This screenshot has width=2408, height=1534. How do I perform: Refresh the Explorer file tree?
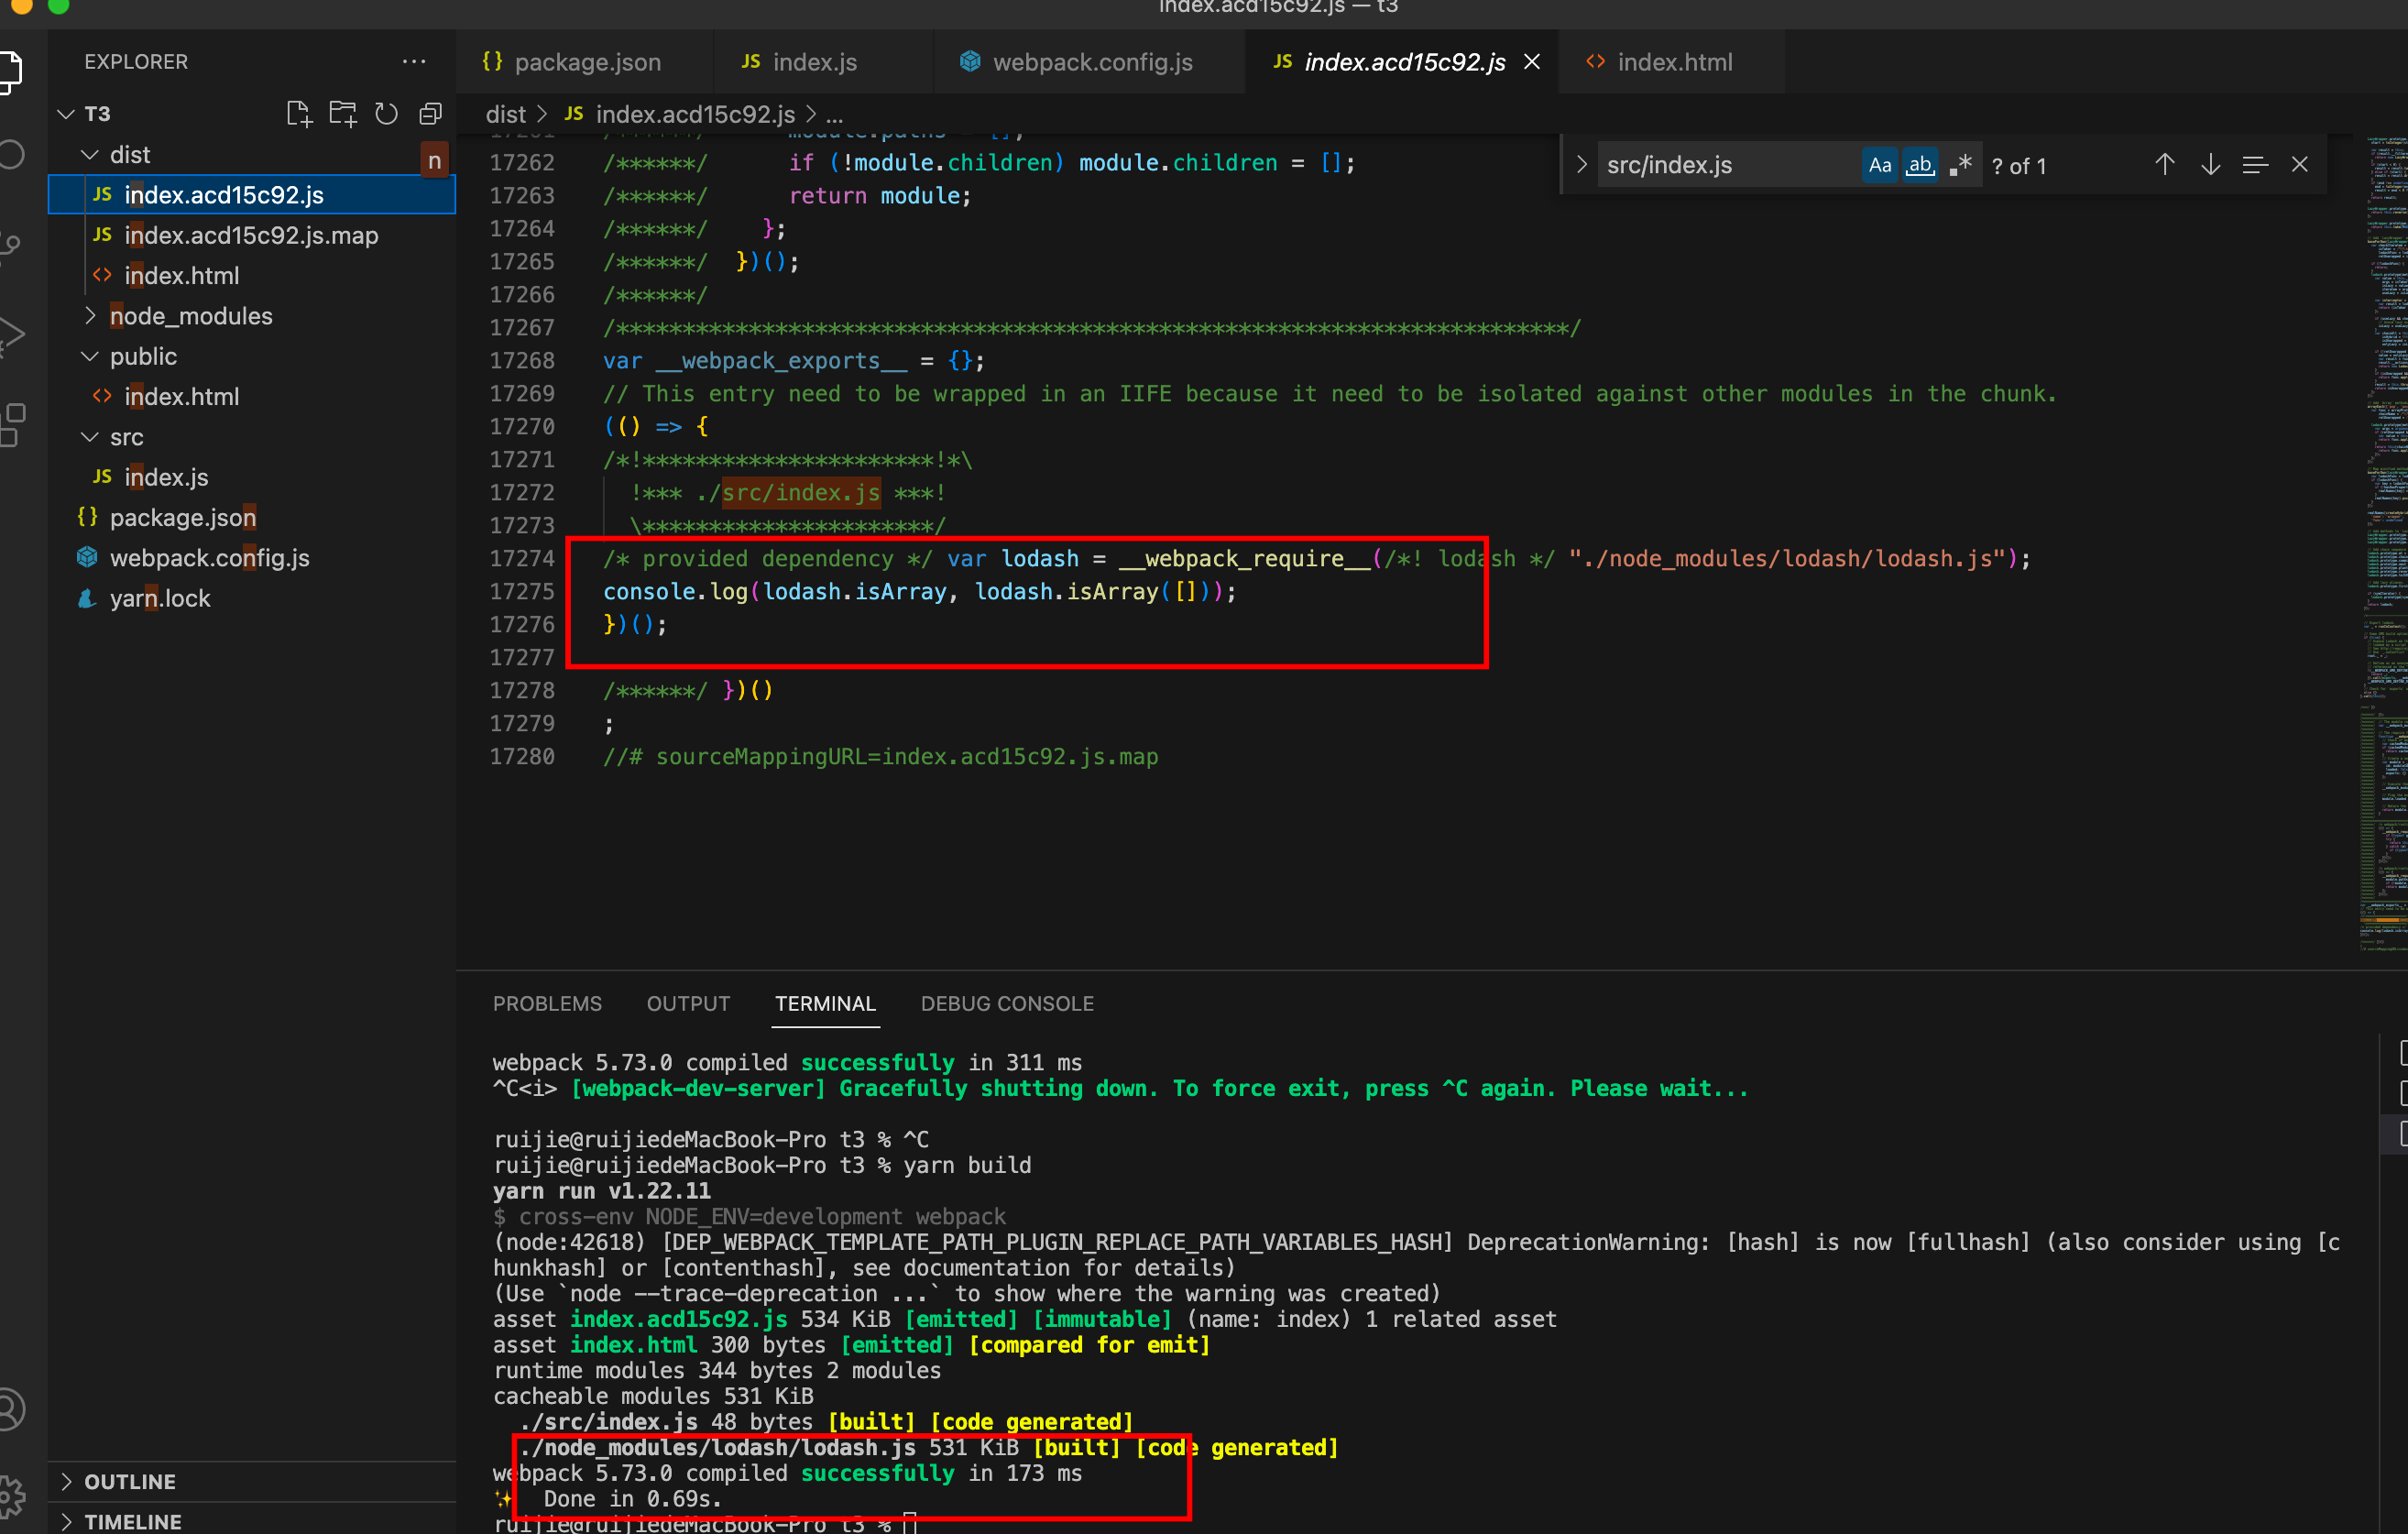click(386, 114)
